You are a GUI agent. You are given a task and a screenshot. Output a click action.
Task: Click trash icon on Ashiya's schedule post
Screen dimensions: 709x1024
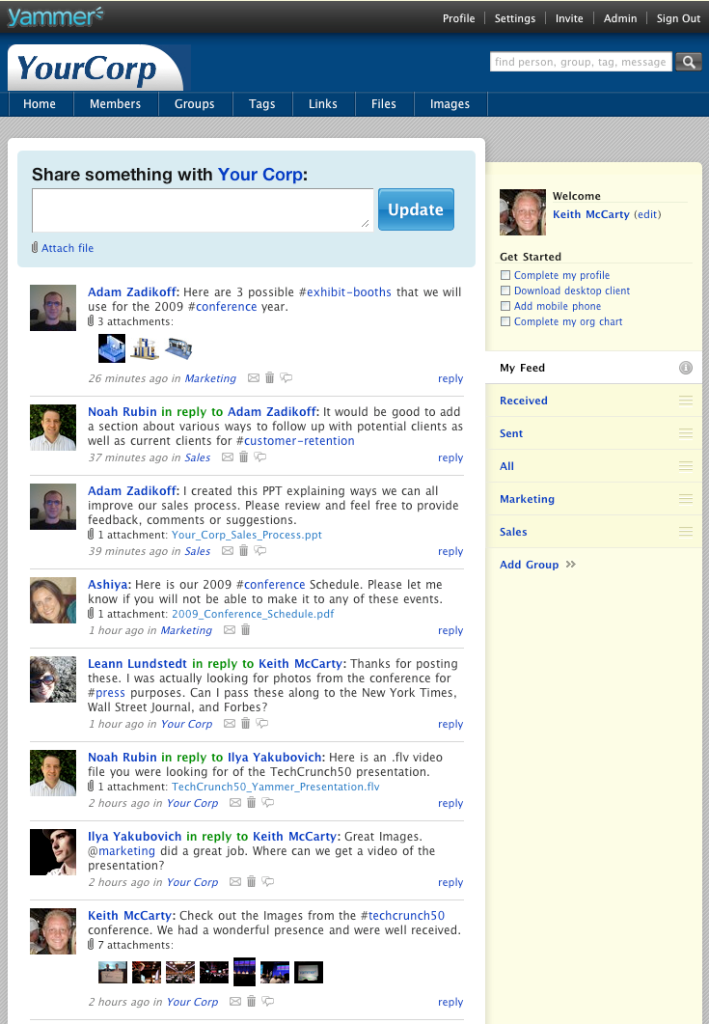click(245, 630)
